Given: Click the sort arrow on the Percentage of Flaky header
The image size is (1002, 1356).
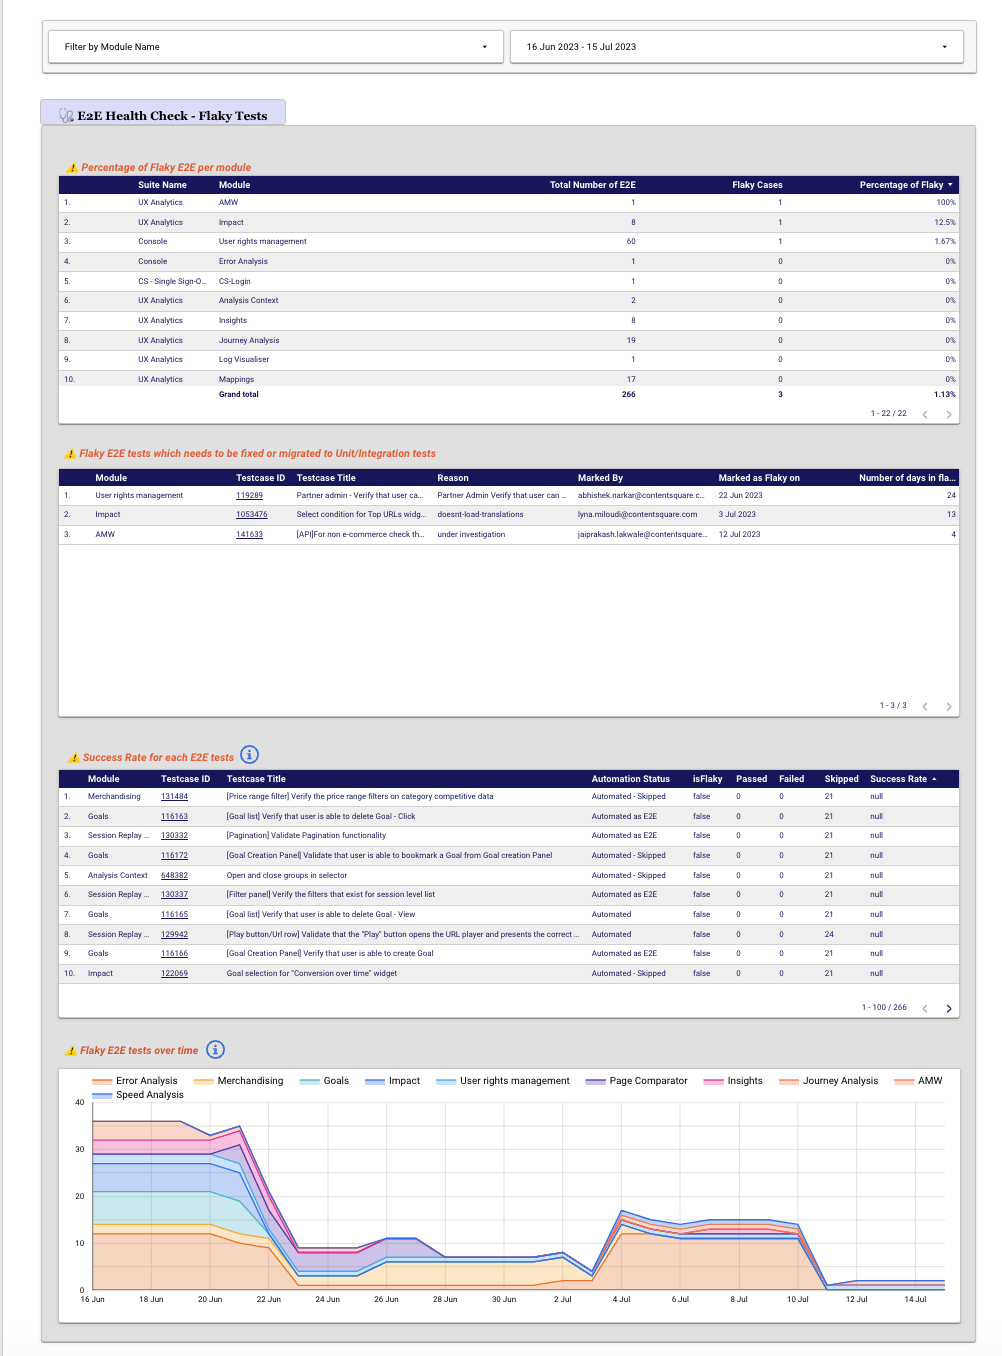Looking at the screenshot, I should [951, 185].
